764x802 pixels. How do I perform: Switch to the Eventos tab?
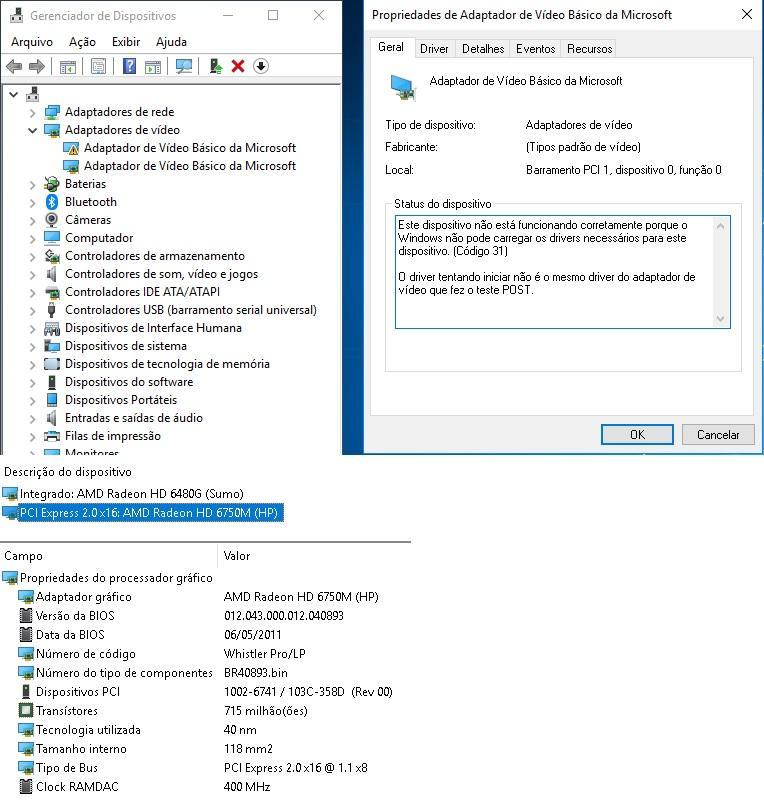(535, 49)
